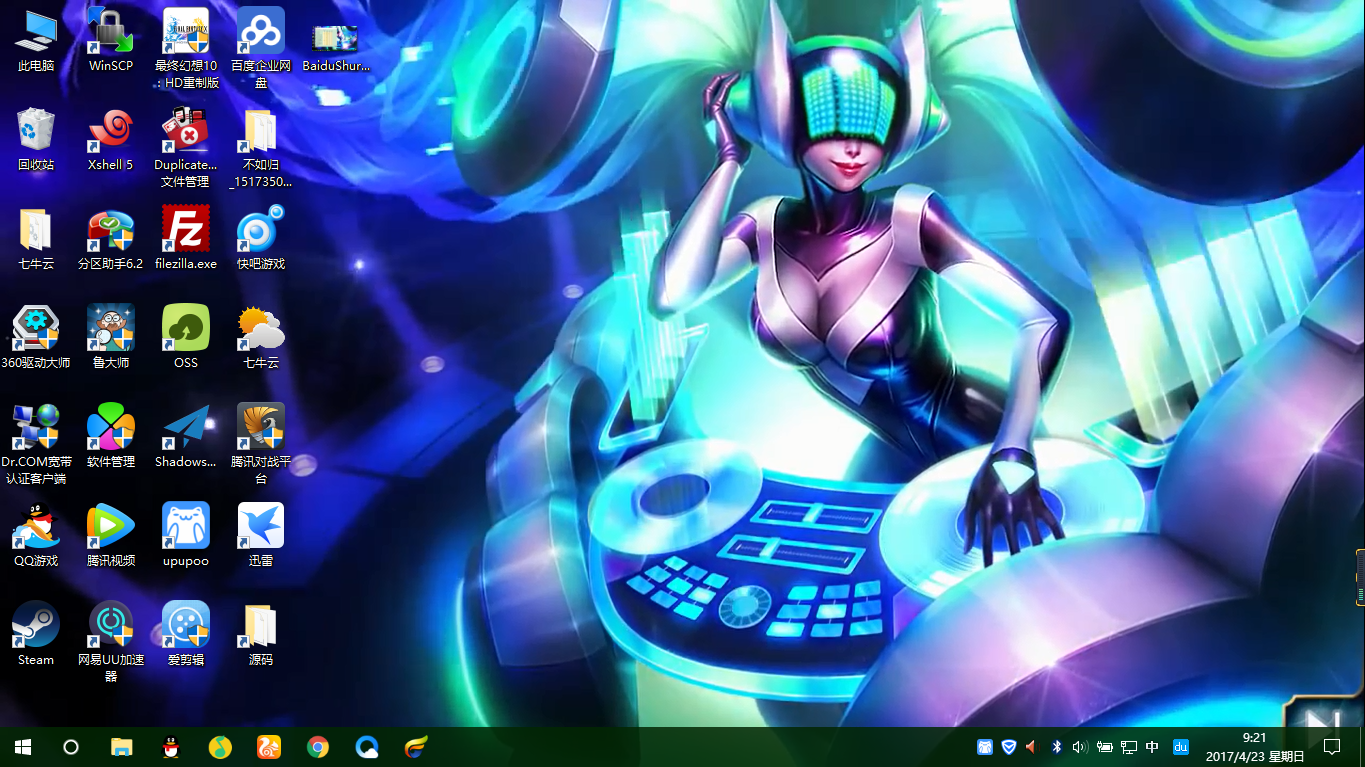Launch the WinSCP shortcut
The height and width of the screenshot is (767, 1365).
(x=111, y=42)
